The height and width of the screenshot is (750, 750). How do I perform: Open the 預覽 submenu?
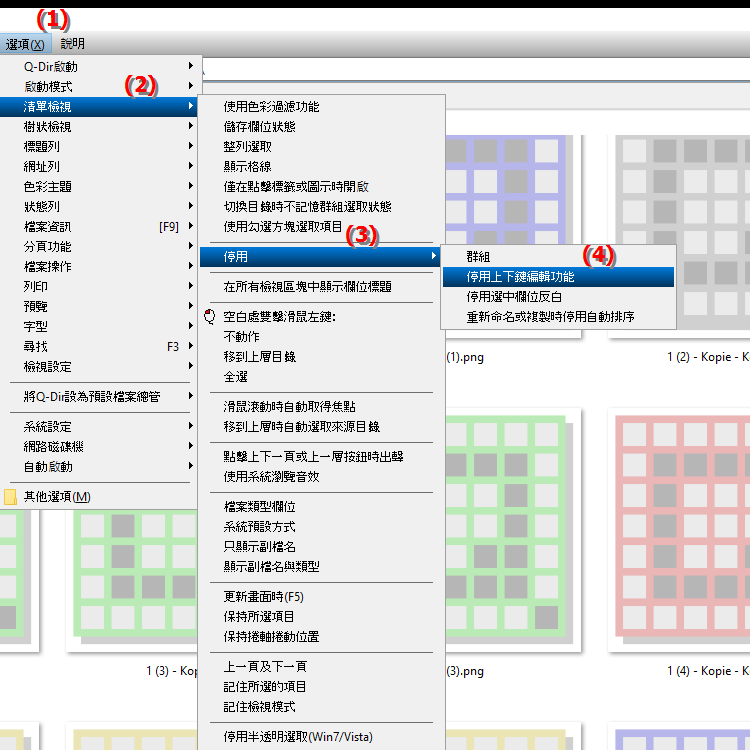click(100, 307)
